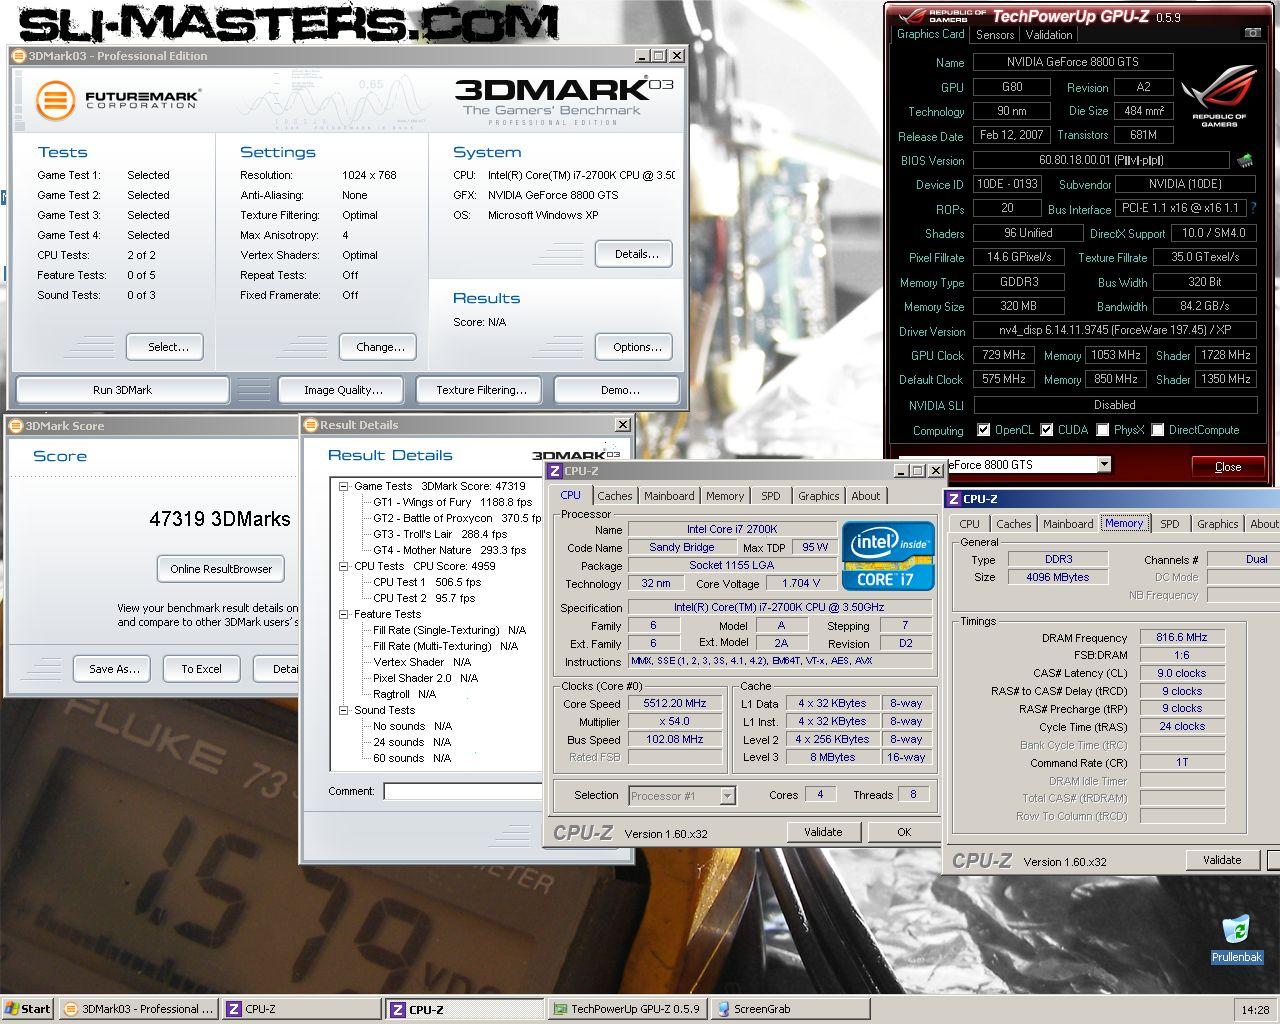Open the Processor #1 selection dropdown in CPU-Z
The image size is (1280, 1024).
(727, 796)
